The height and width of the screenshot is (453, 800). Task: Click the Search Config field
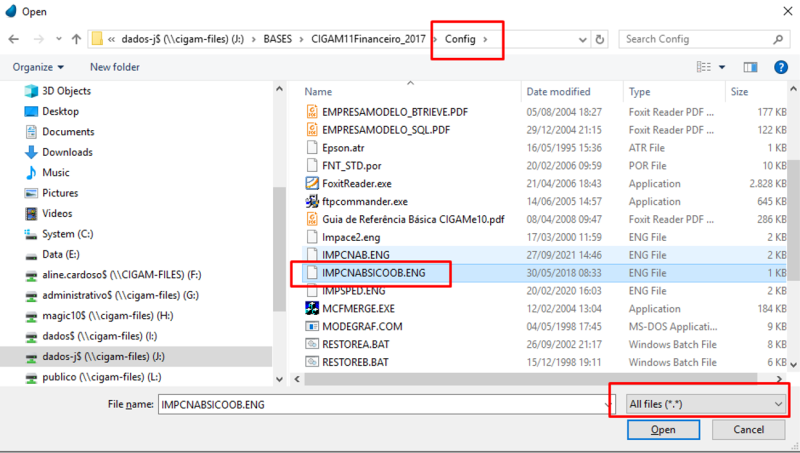point(705,39)
